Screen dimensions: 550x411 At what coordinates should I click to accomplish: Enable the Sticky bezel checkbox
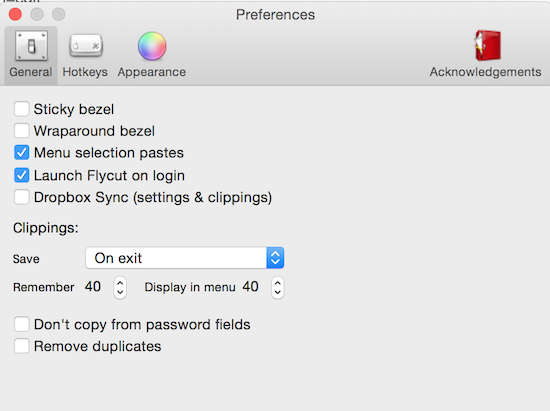pyautogui.click(x=21, y=109)
